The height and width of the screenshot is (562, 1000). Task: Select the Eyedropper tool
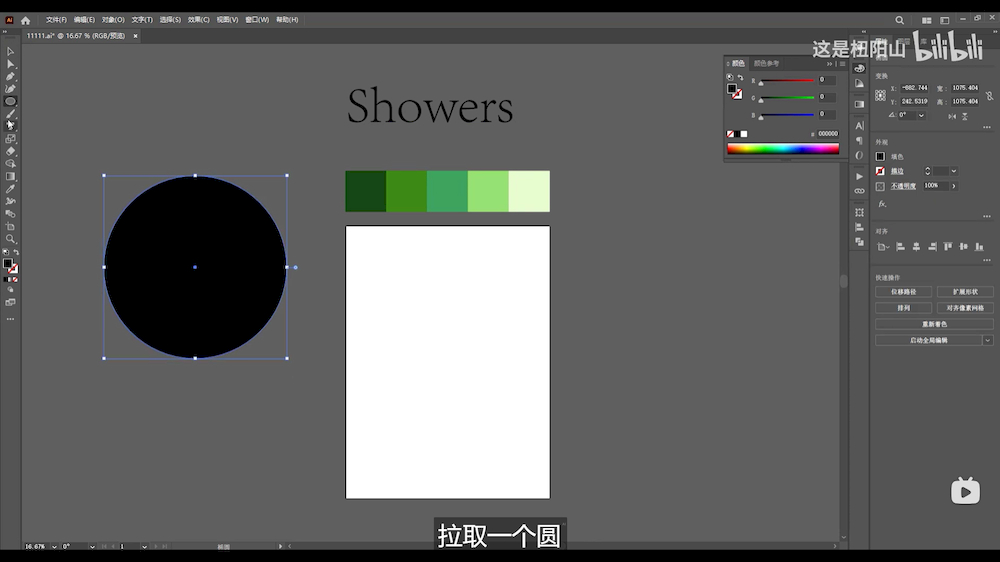click(10, 189)
